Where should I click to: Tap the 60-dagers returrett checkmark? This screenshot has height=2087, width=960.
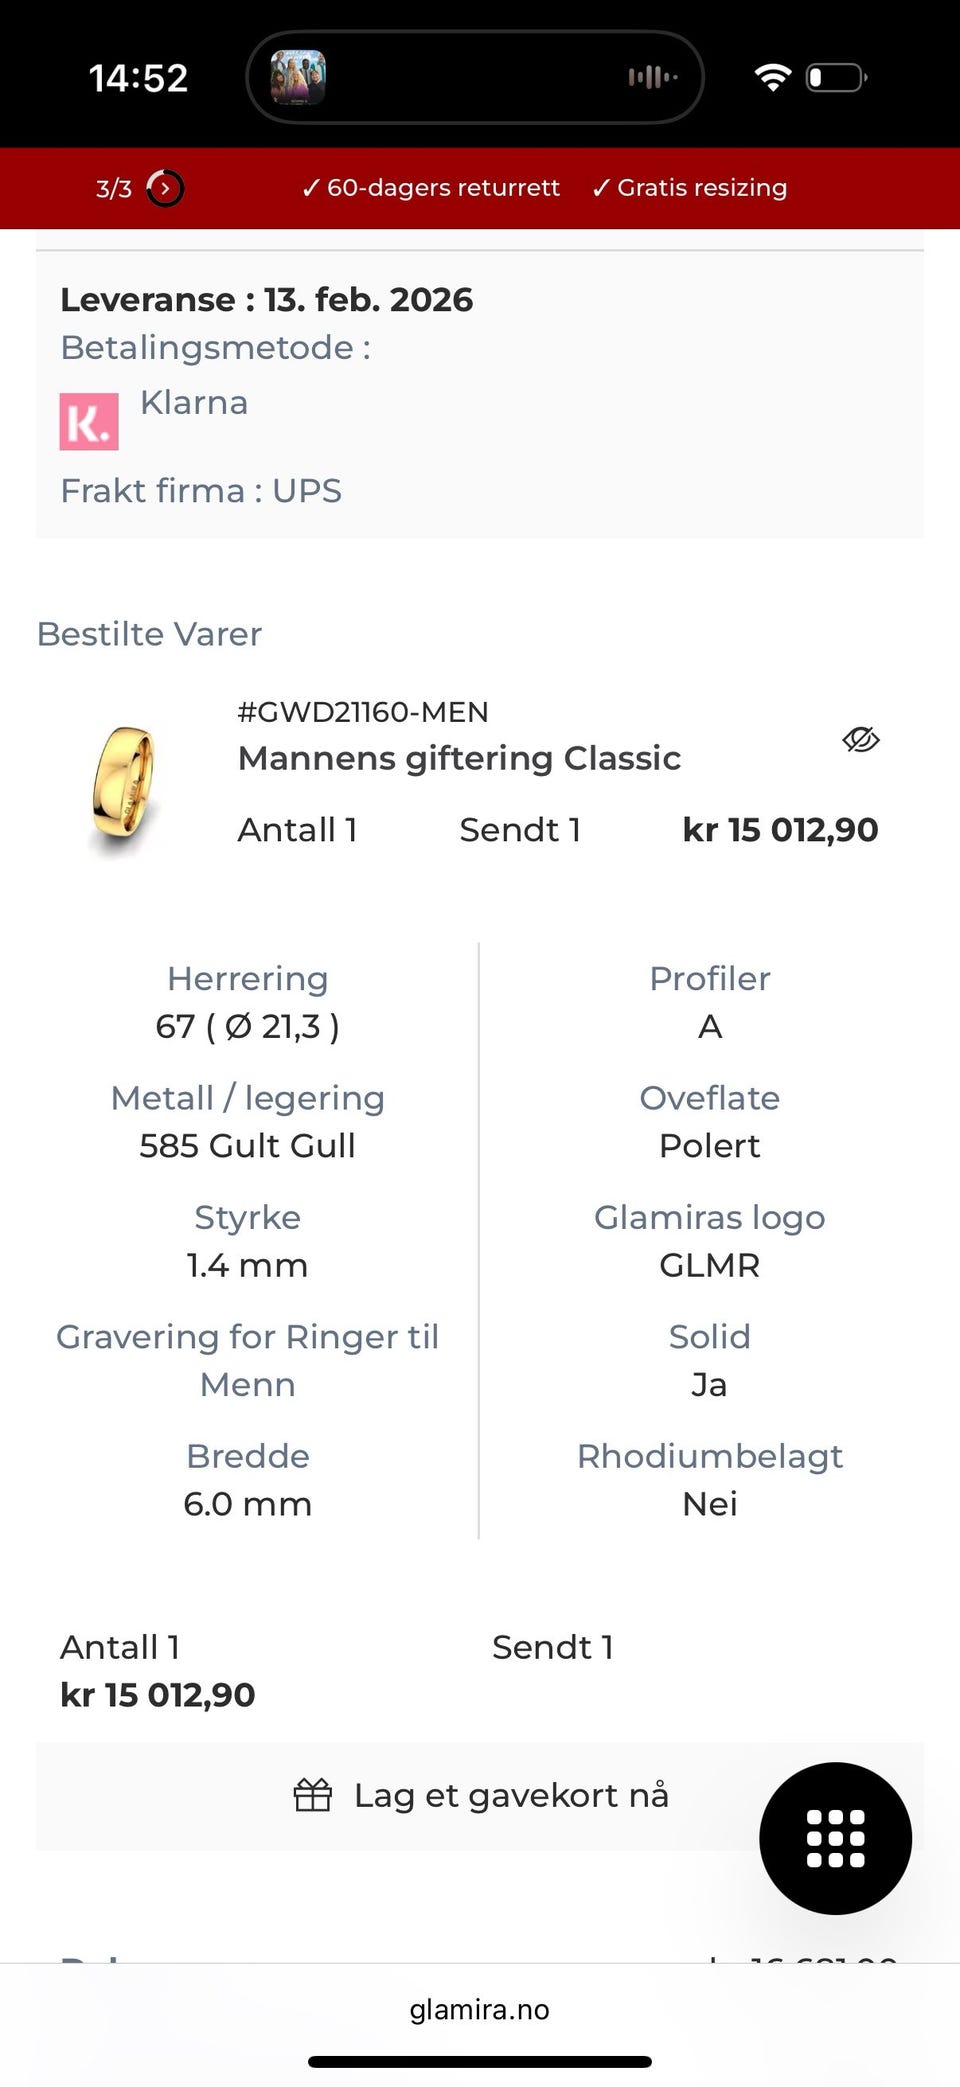point(313,187)
